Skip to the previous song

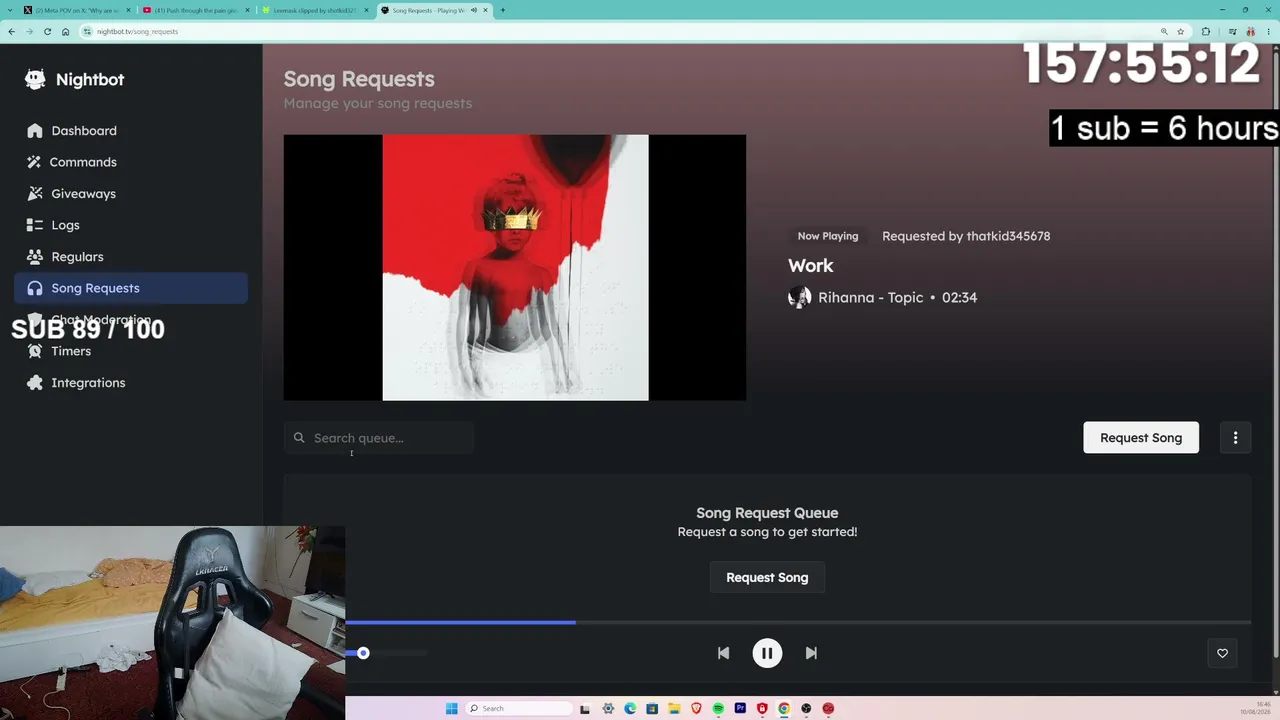point(723,653)
